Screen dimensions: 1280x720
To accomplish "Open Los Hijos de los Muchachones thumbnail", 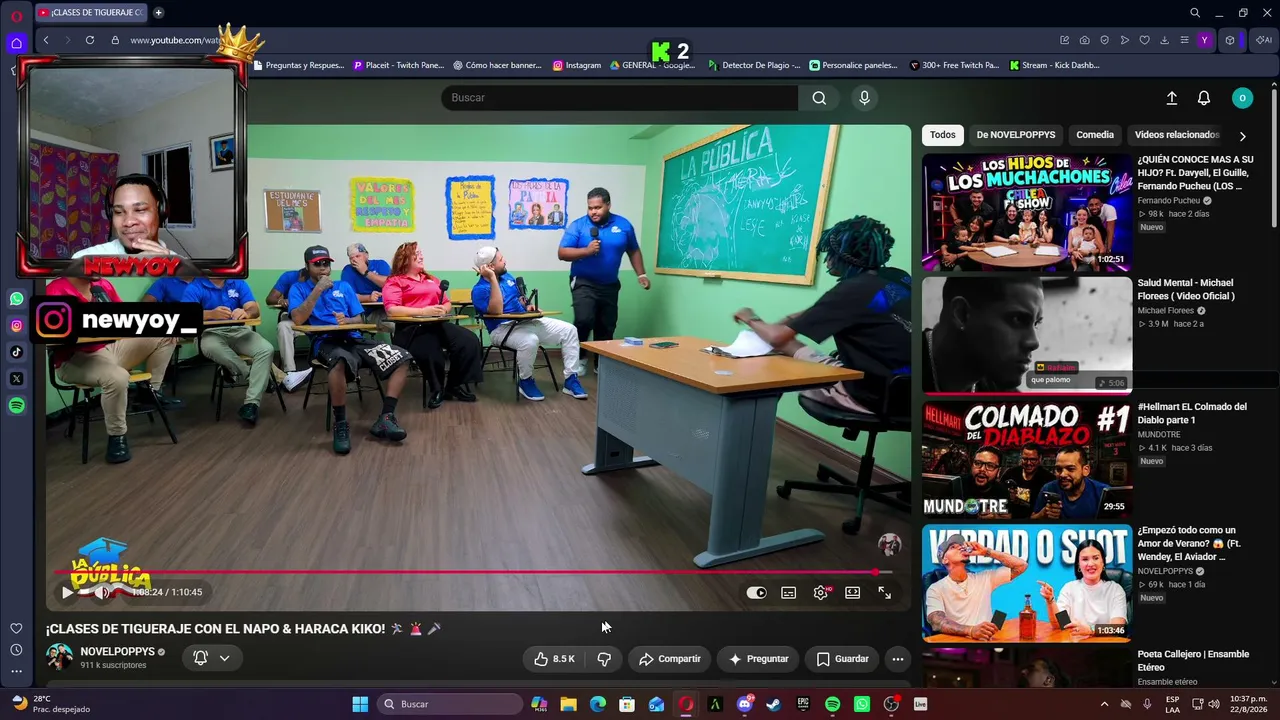I will pyautogui.click(x=1027, y=212).
